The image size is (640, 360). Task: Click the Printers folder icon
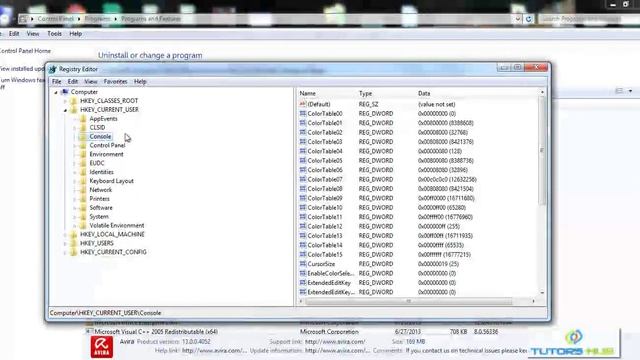click(83, 199)
